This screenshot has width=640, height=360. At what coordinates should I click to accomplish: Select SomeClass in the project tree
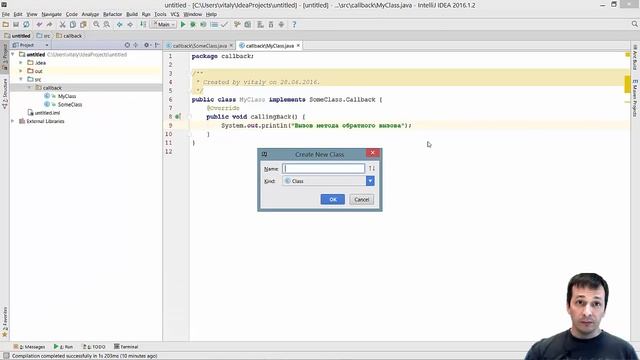pyautogui.click(x=70, y=105)
